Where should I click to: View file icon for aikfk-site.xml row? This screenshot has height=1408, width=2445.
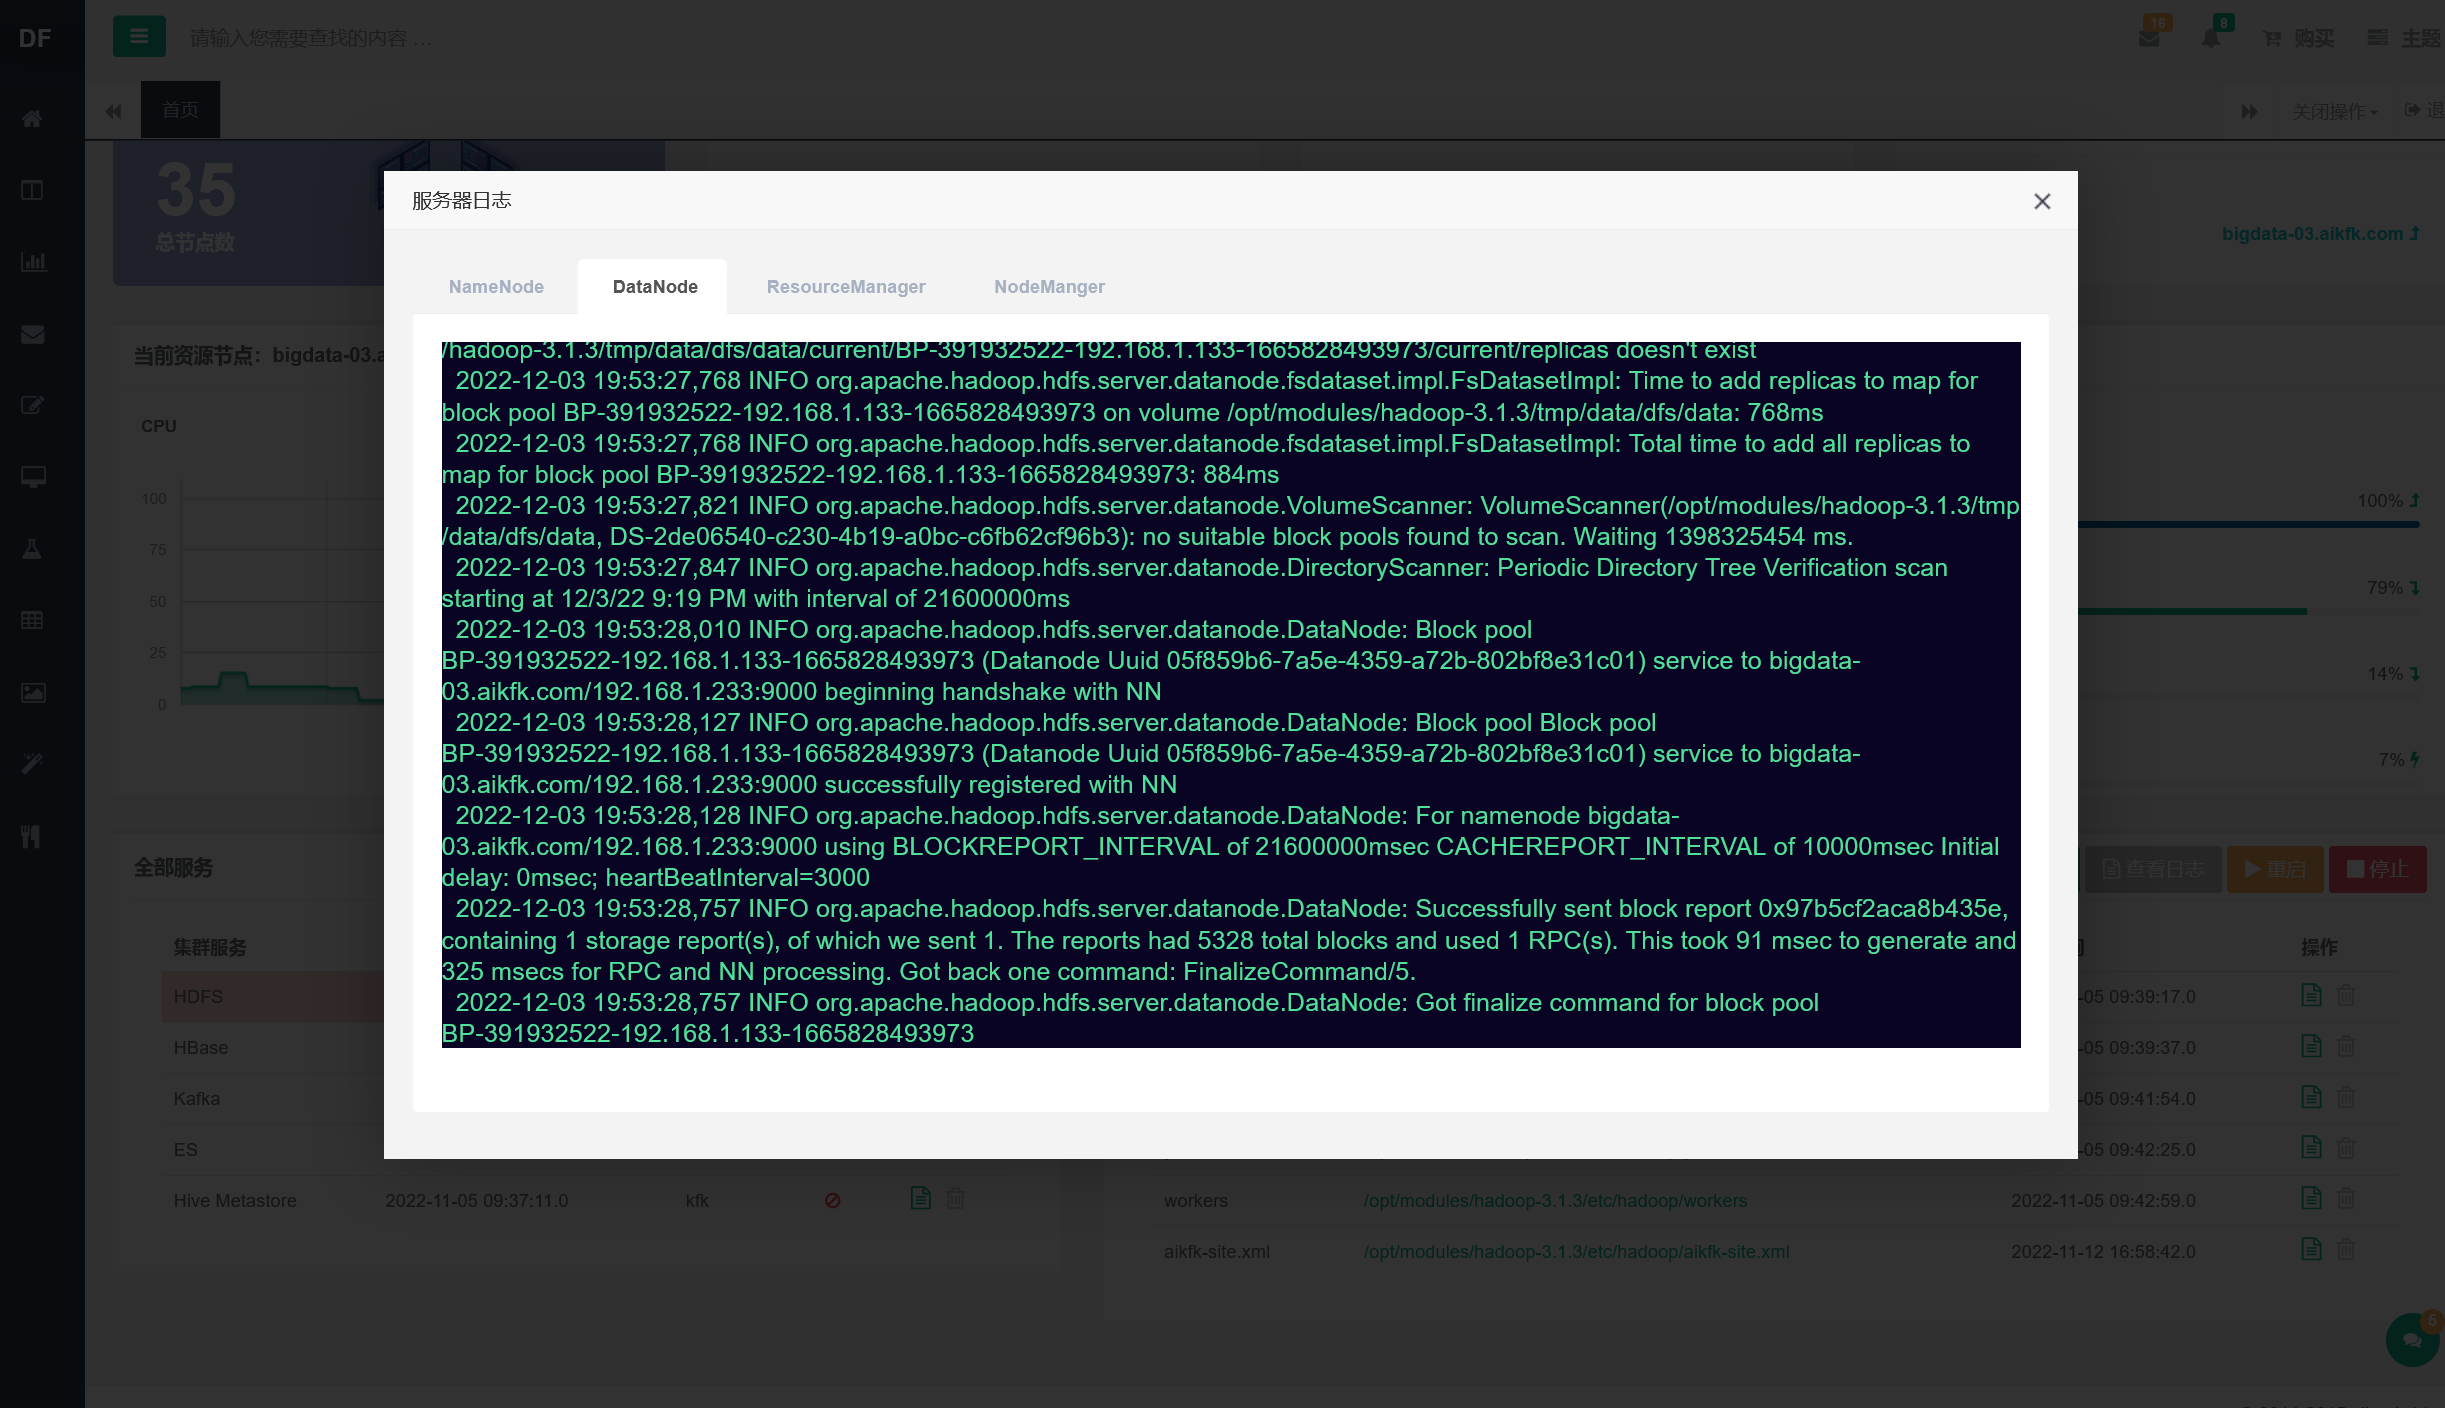(2311, 1249)
